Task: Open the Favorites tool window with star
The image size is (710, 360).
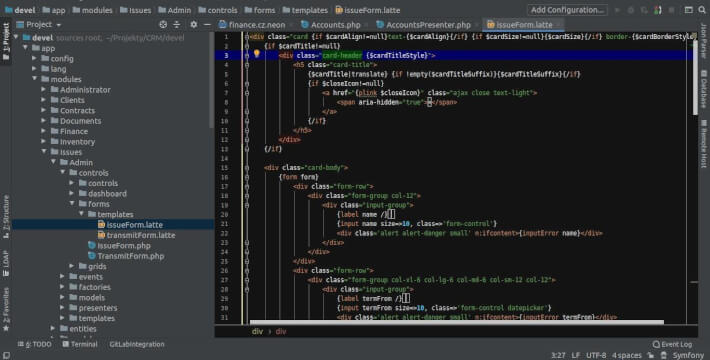Action: 6,309
